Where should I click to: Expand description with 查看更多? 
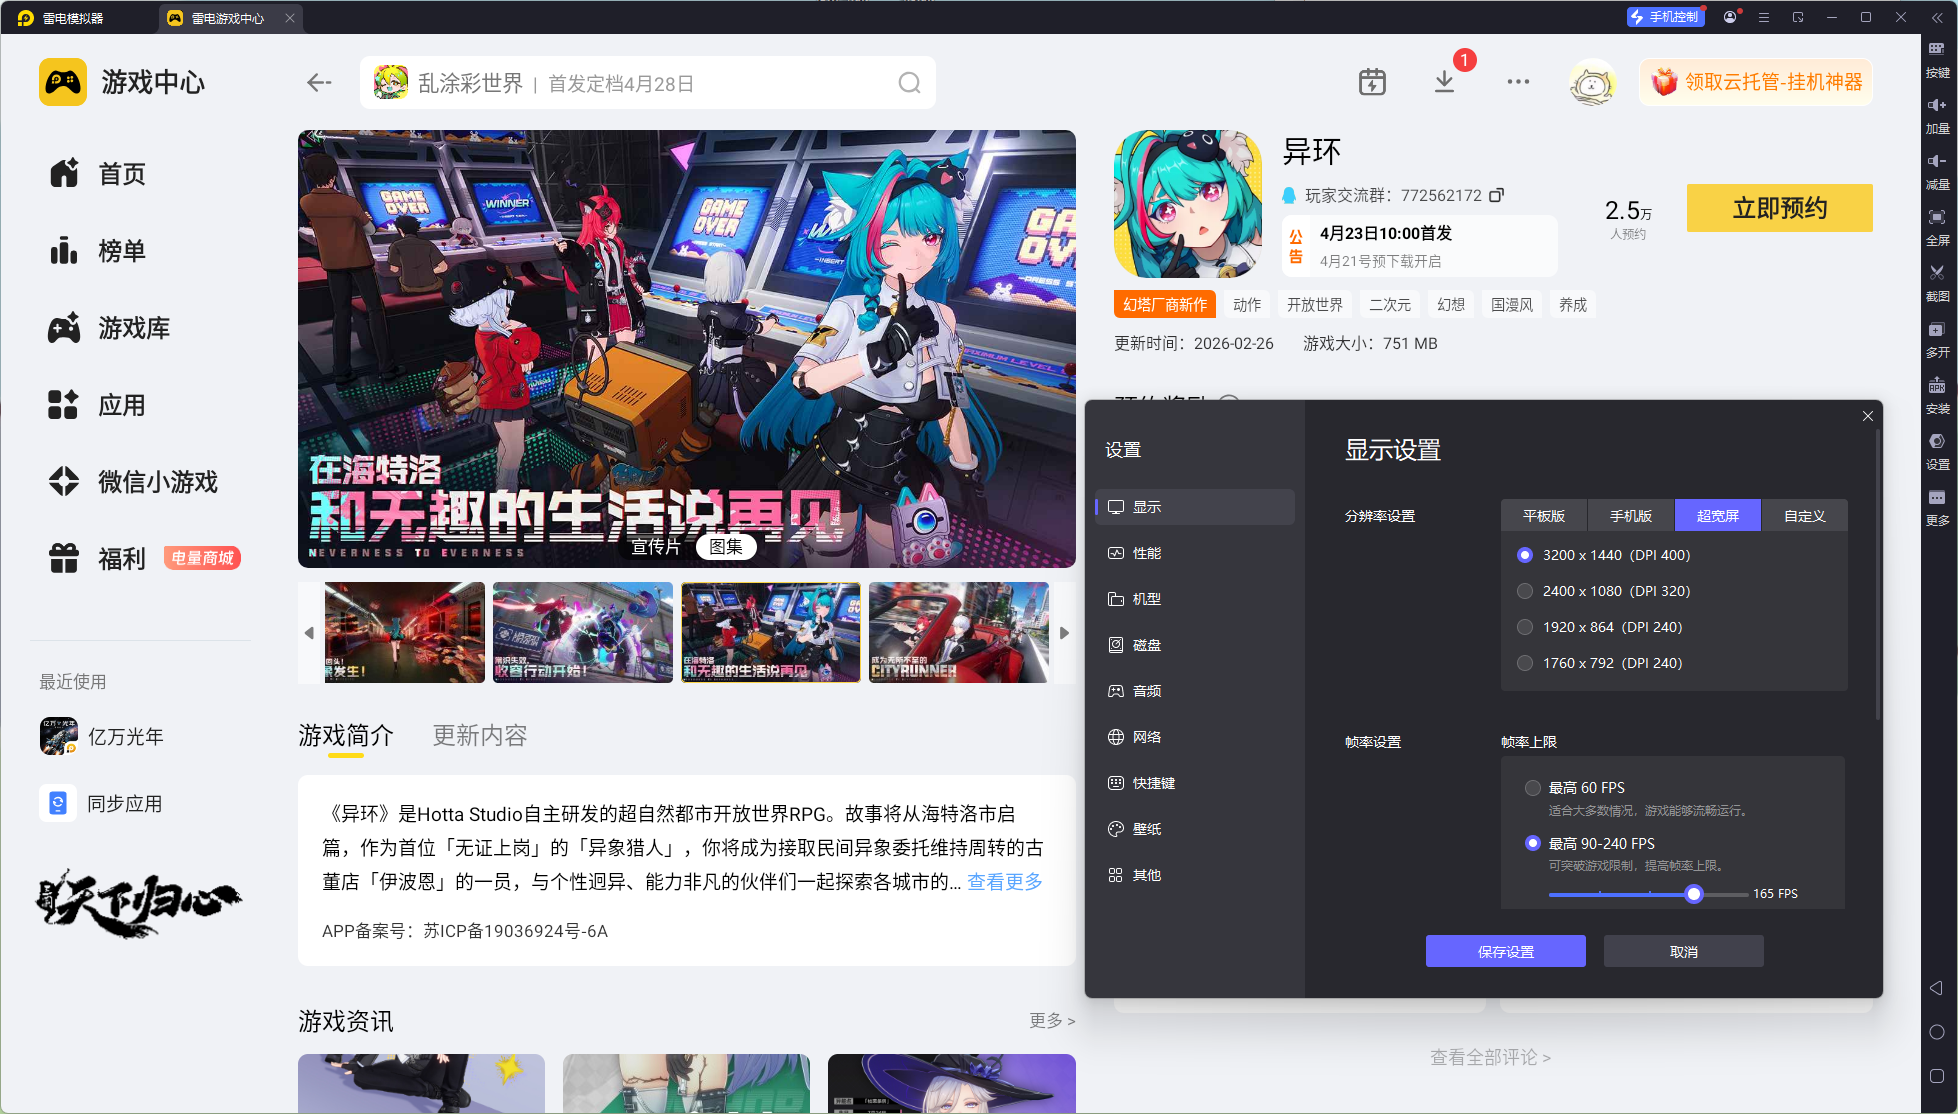click(x=1004, y=881)
